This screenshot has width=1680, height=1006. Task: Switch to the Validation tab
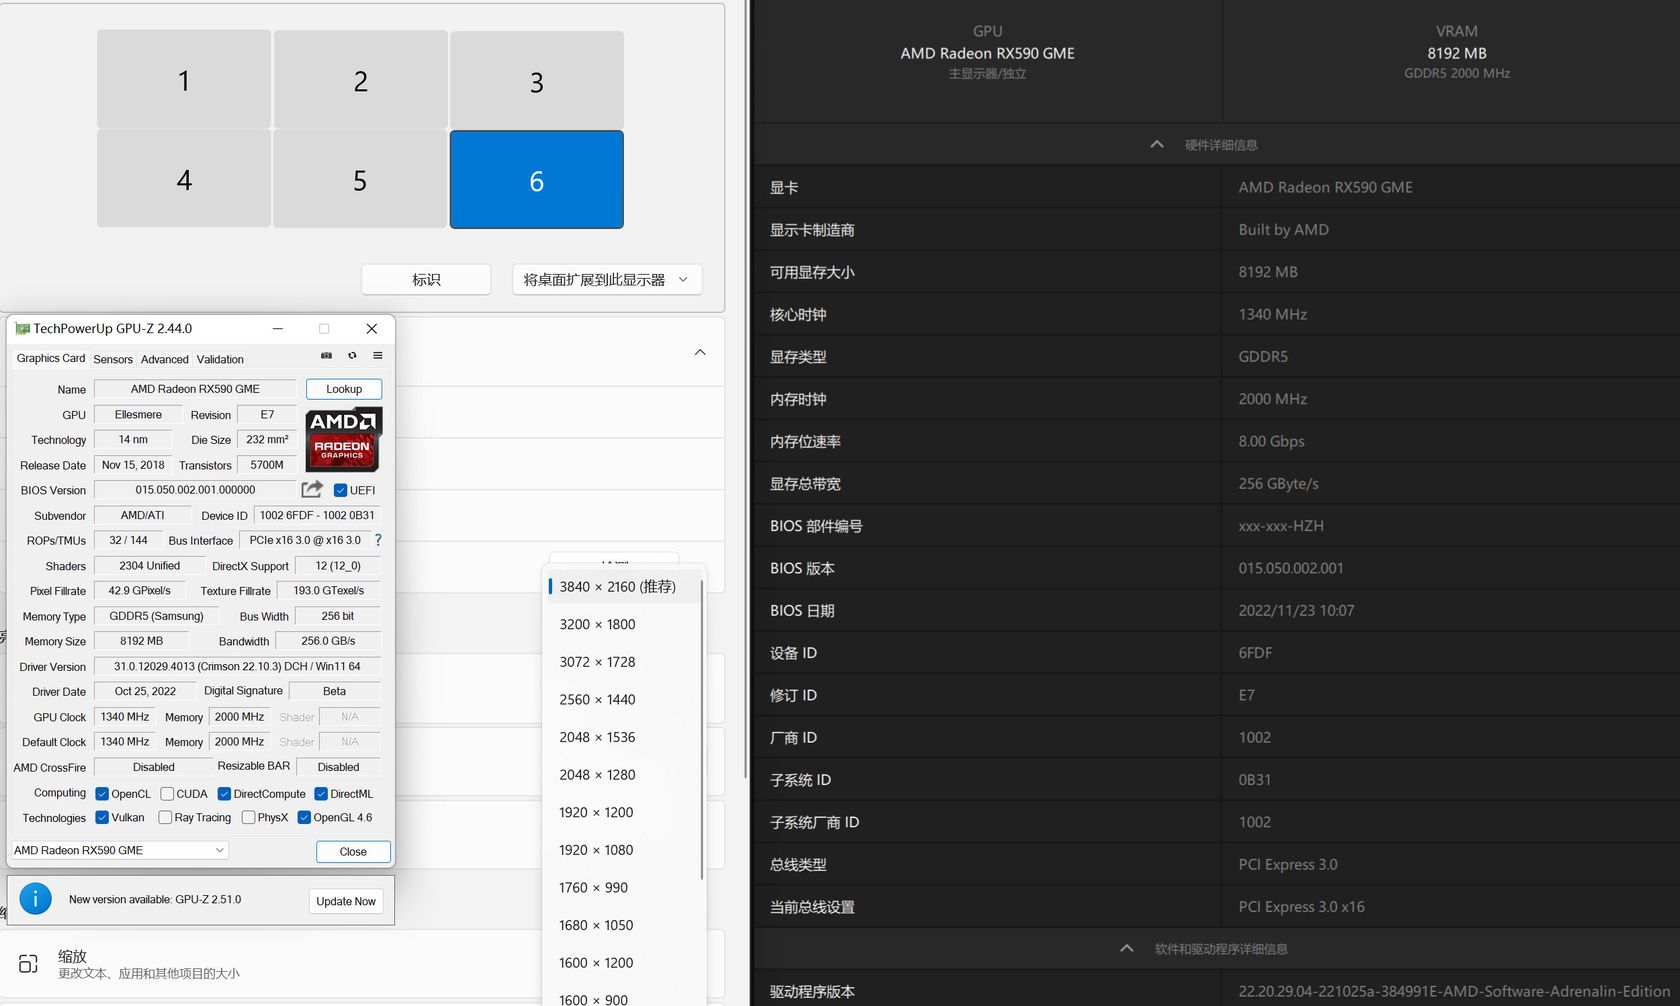point(220,359)
